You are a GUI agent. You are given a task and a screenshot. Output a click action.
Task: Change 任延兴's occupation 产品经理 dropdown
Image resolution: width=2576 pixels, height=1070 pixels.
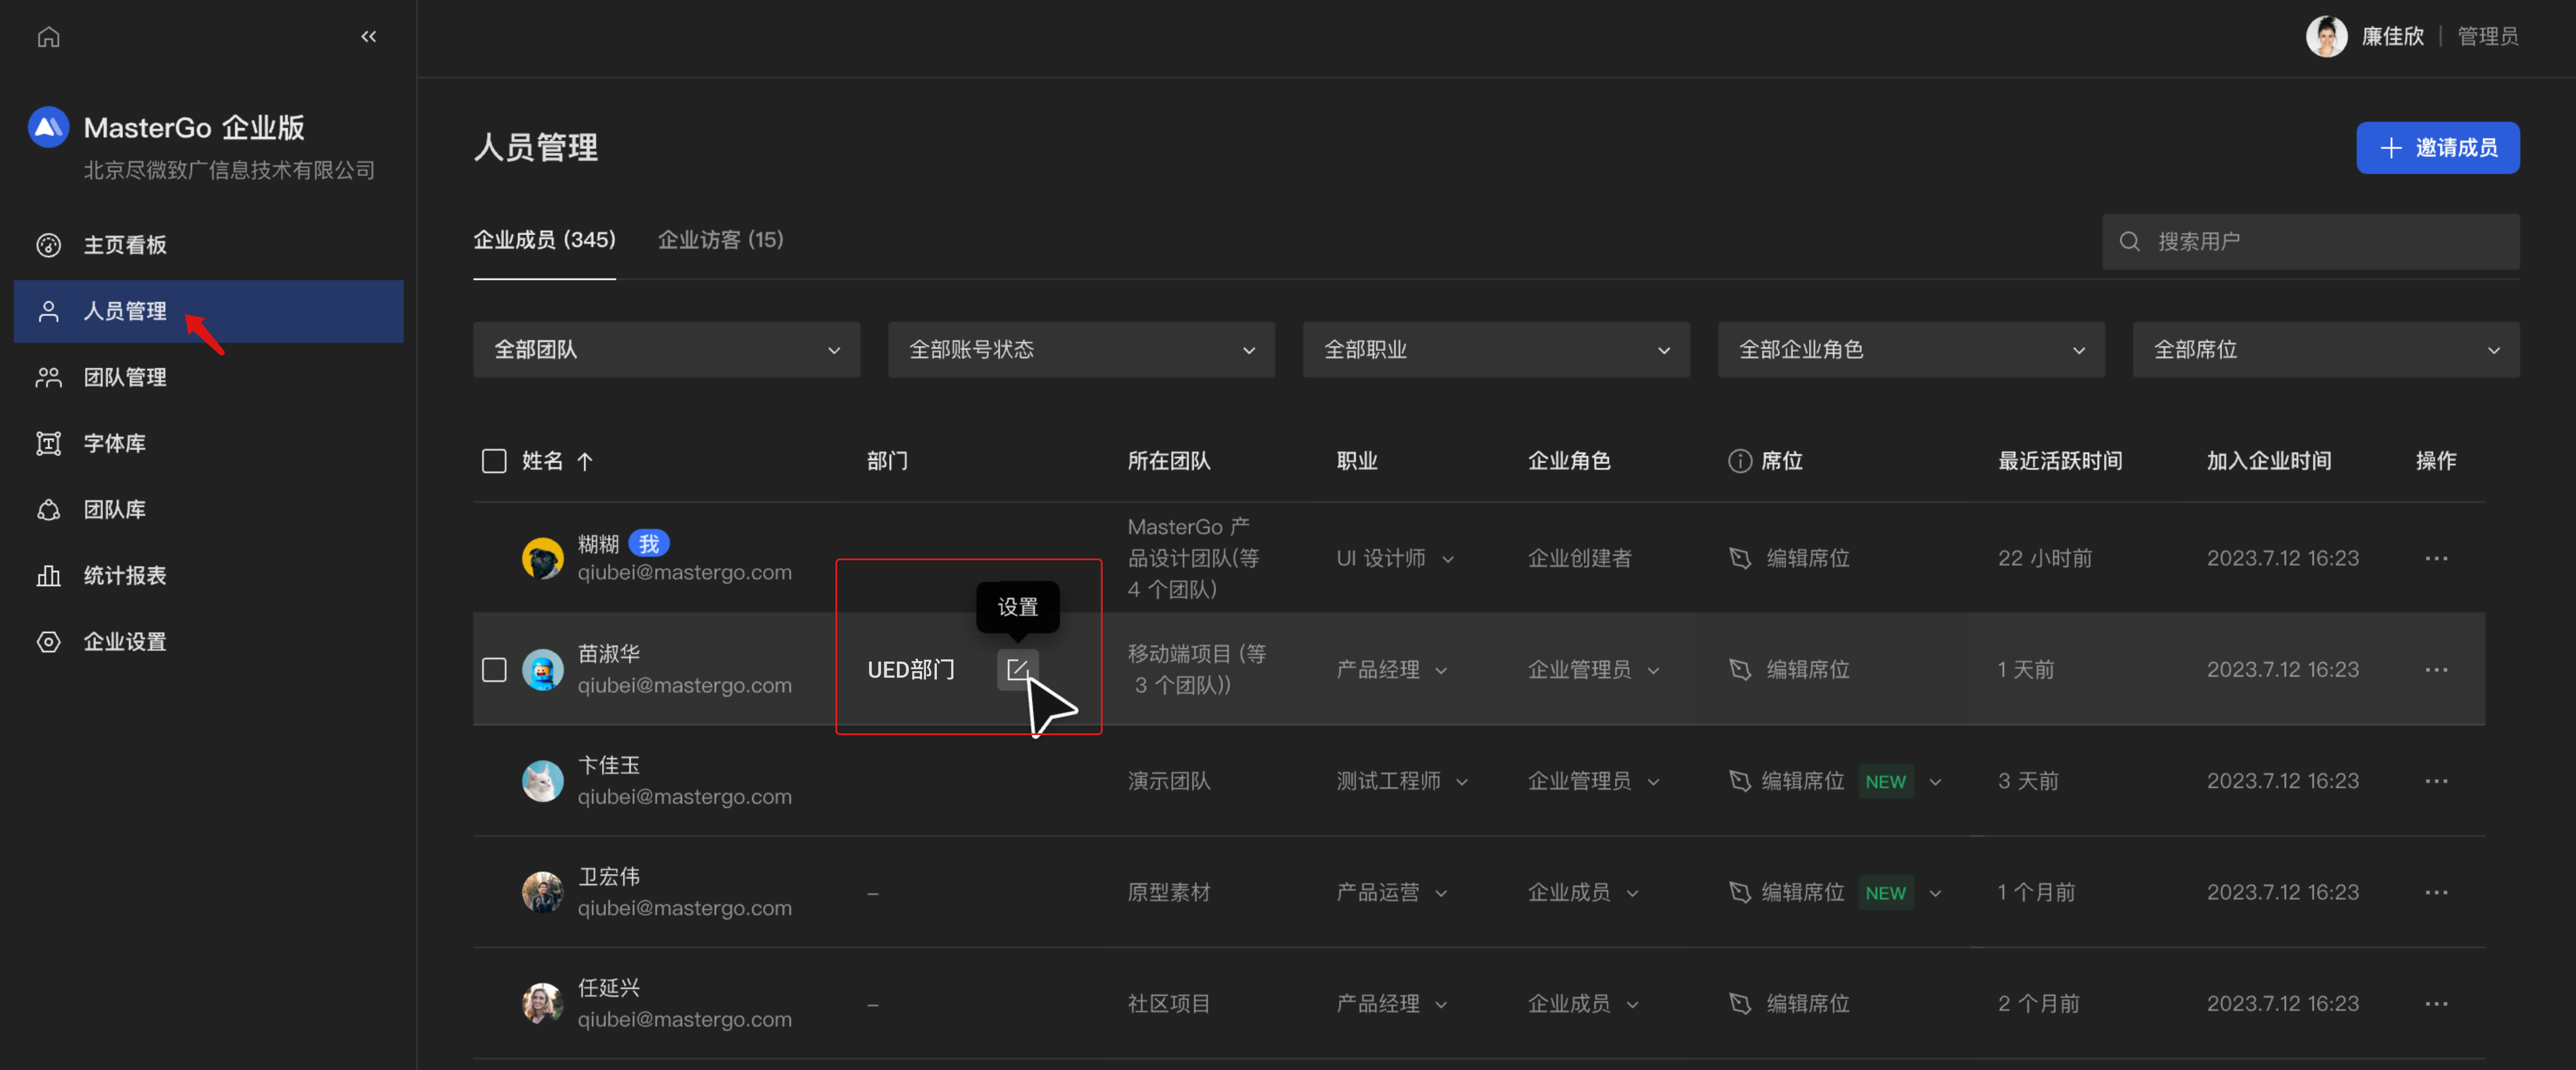(1392, 1003)
